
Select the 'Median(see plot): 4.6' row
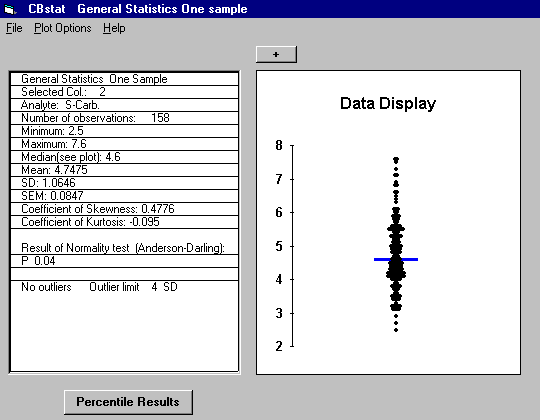tap(124, 157)
